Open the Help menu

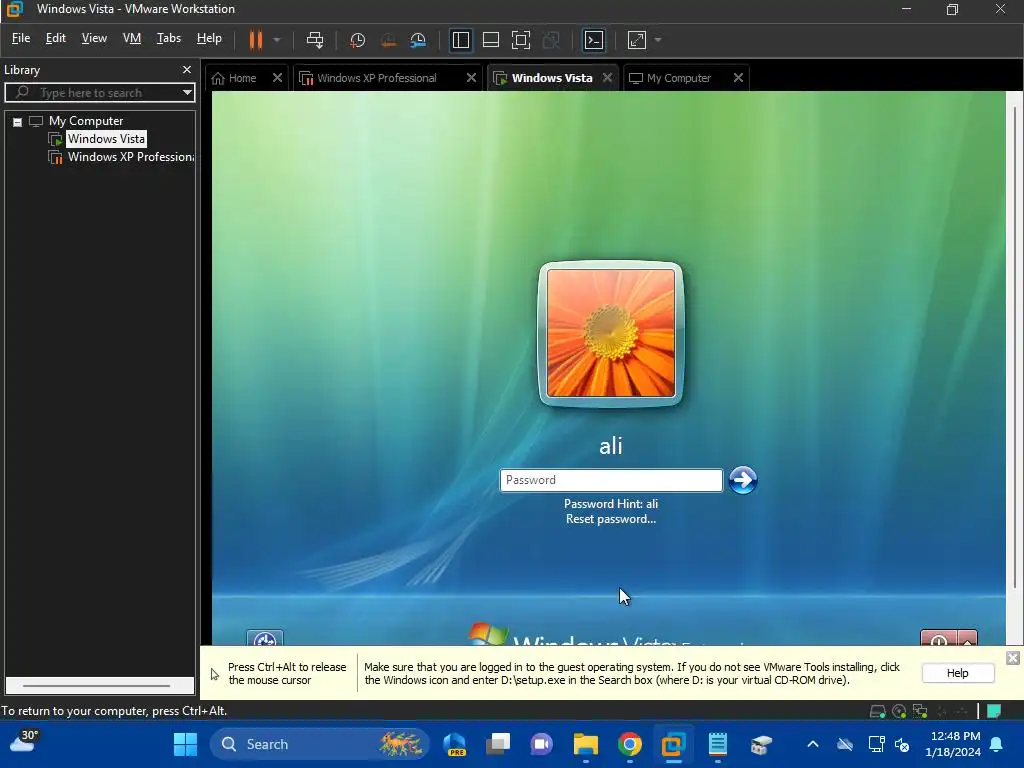(x=209, y=38)
